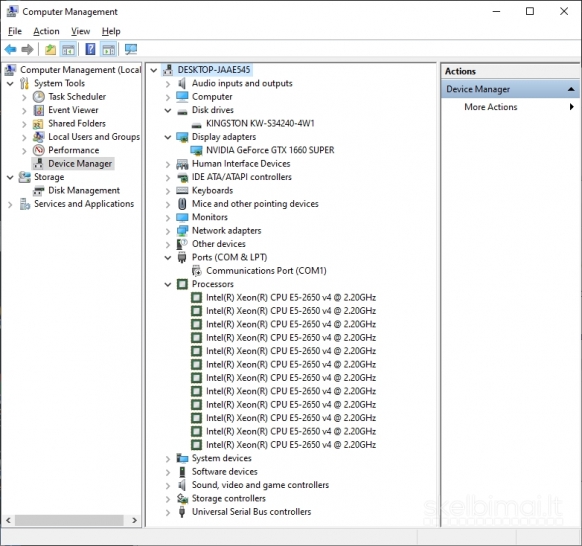582x546 pixels.
Task: Select NVIDIA GeForce GTX 1660 SUPER text
Action: click(270, 150)
